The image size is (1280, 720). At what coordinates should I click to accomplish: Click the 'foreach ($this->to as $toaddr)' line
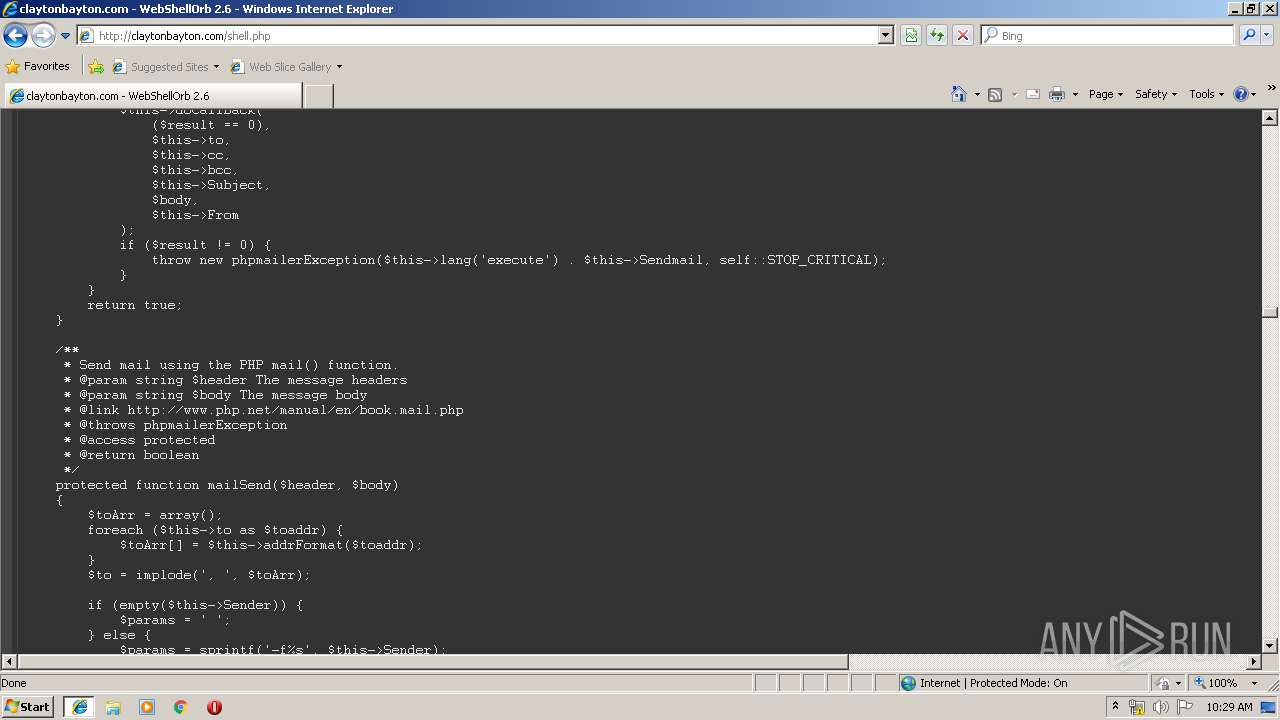[215, 530]
